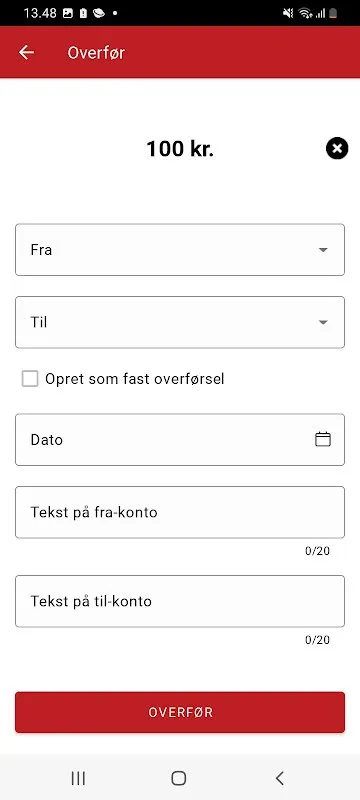Tap the battery icon in the status bar
Screen dimensions: 360x800
(333, 13)
